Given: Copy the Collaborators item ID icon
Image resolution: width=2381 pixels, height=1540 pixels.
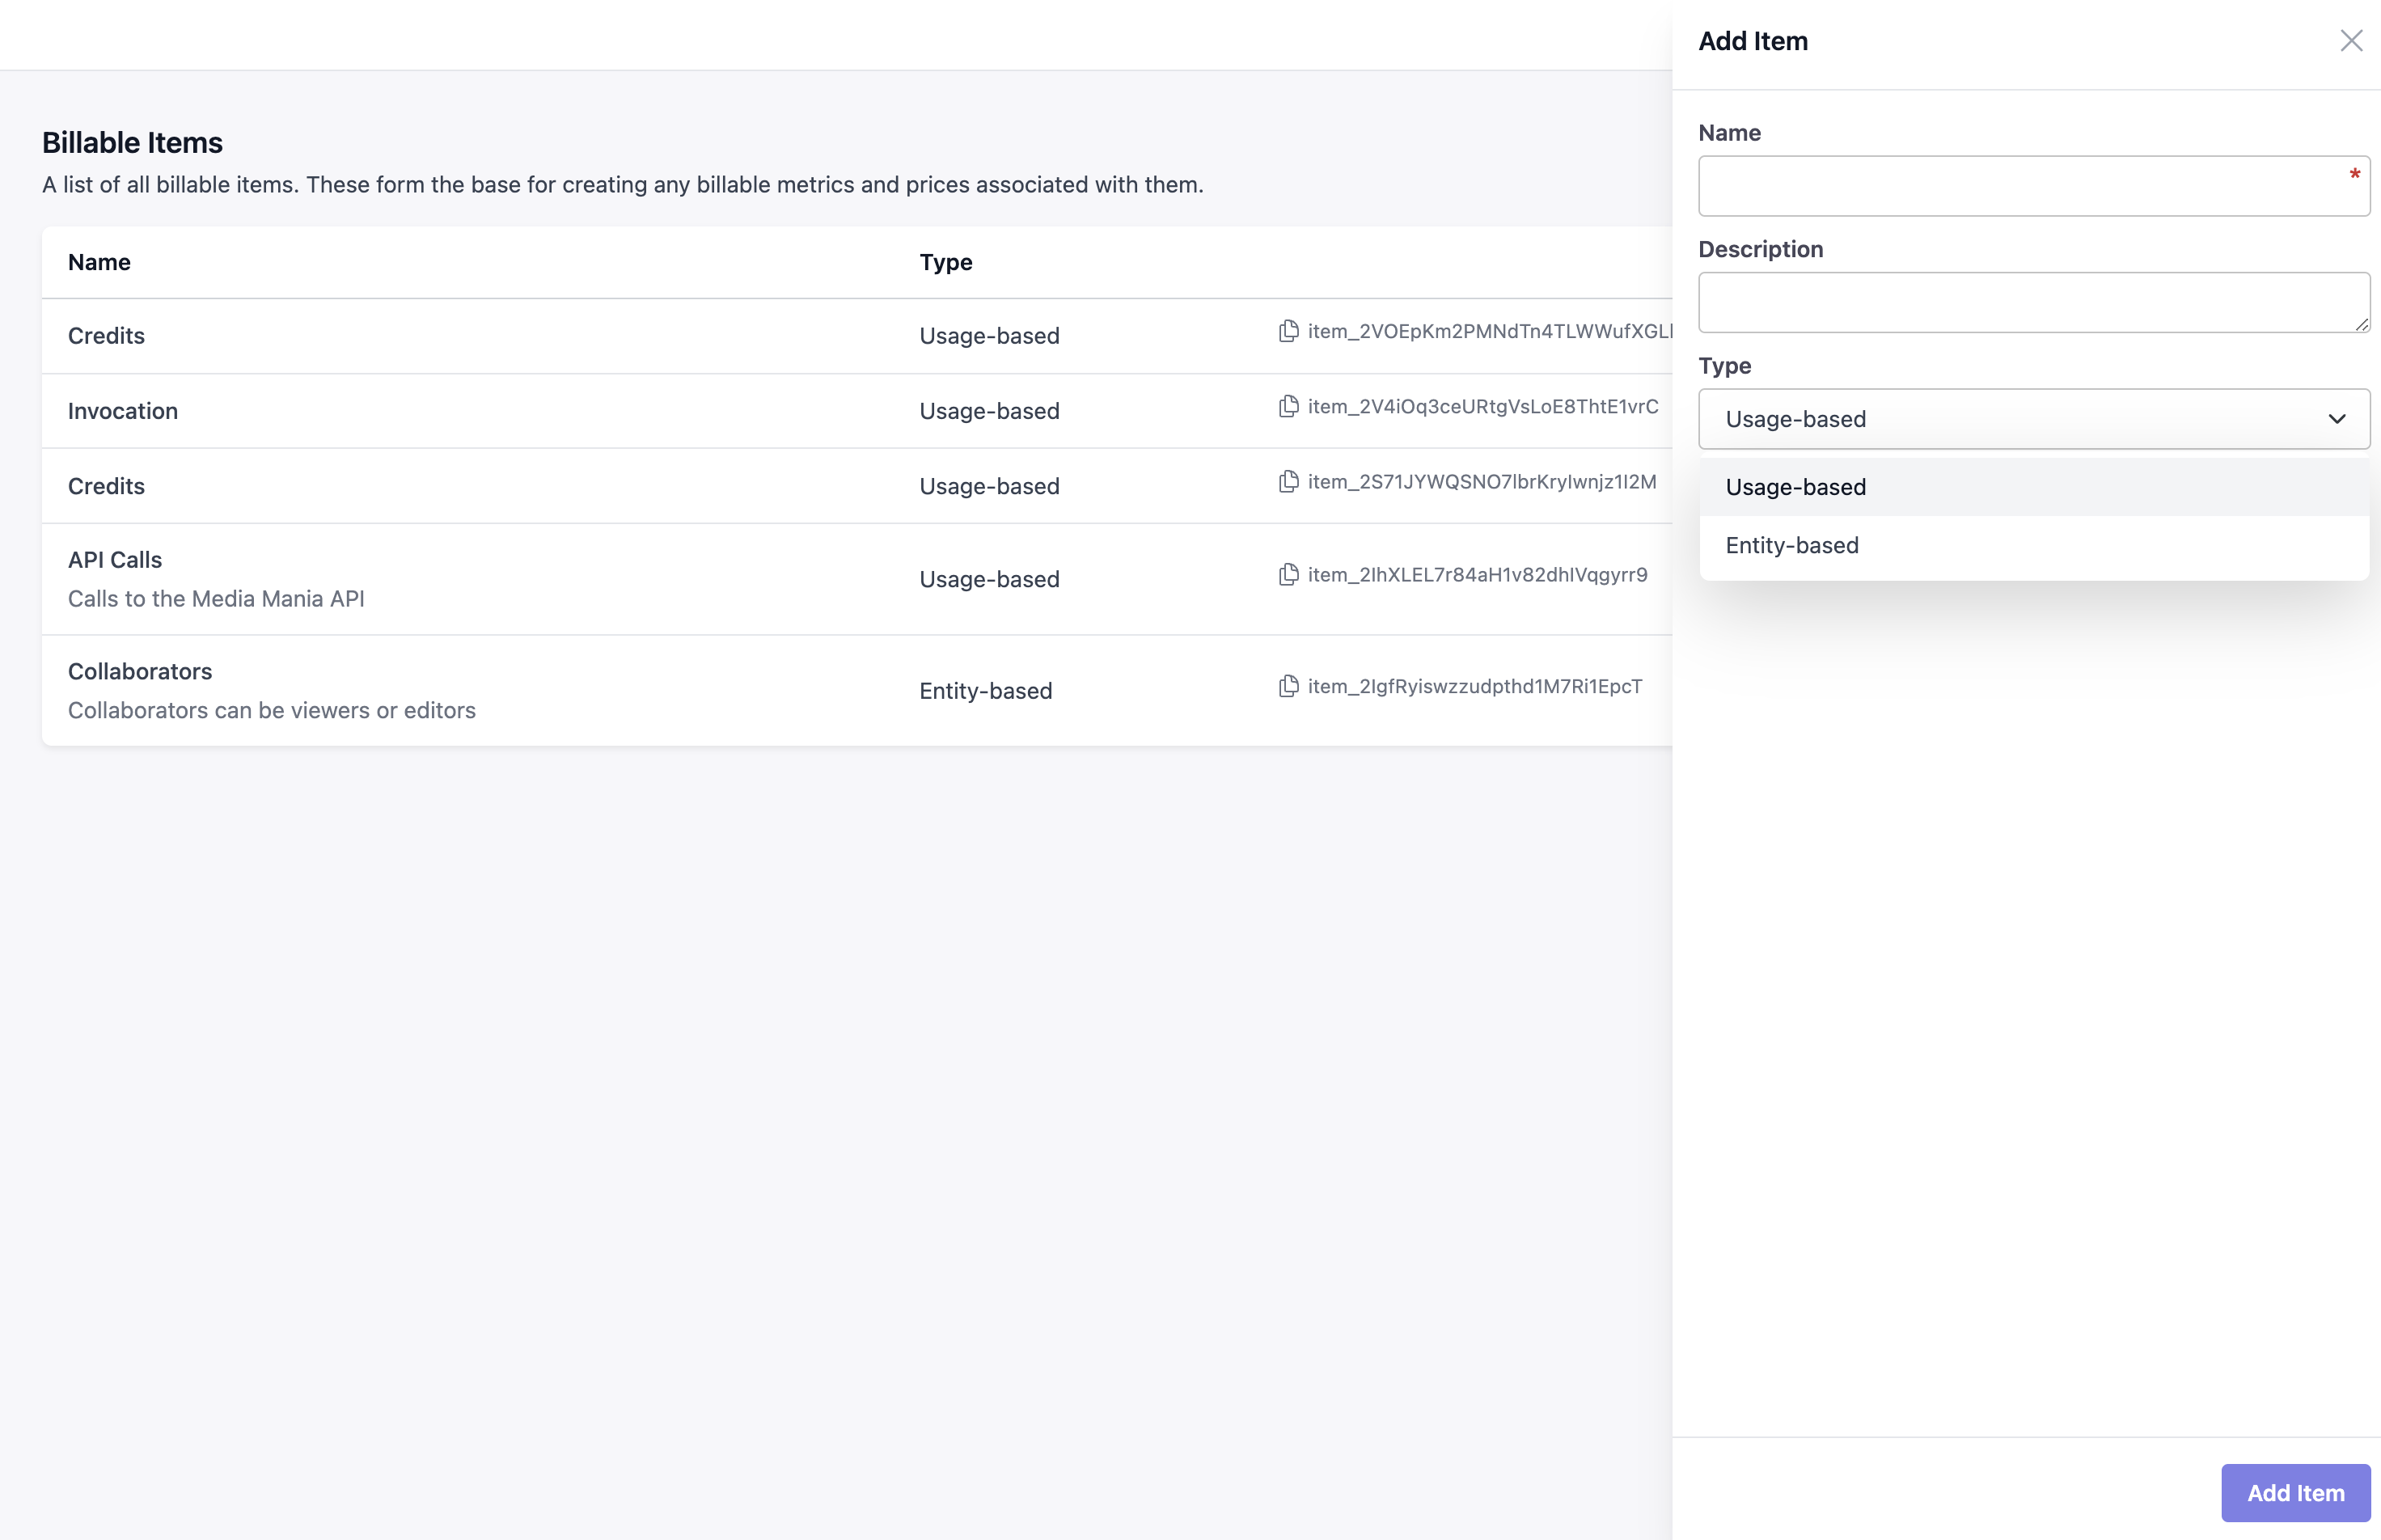Looking at the screenshot, I should 1288,686.
